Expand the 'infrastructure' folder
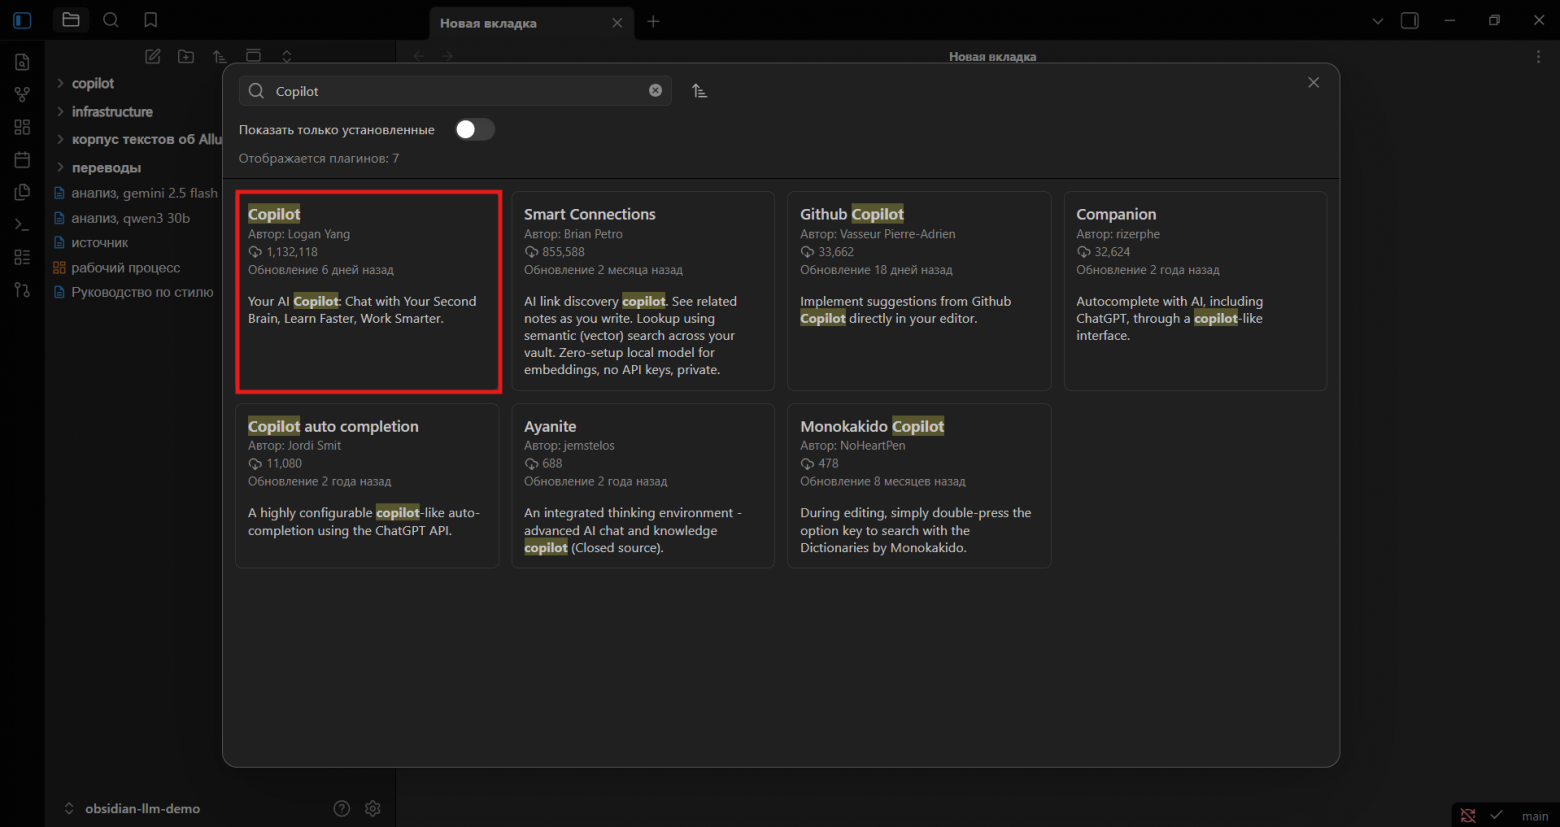The height and width of the screenshot is (827, 1560). coord(112,112)
